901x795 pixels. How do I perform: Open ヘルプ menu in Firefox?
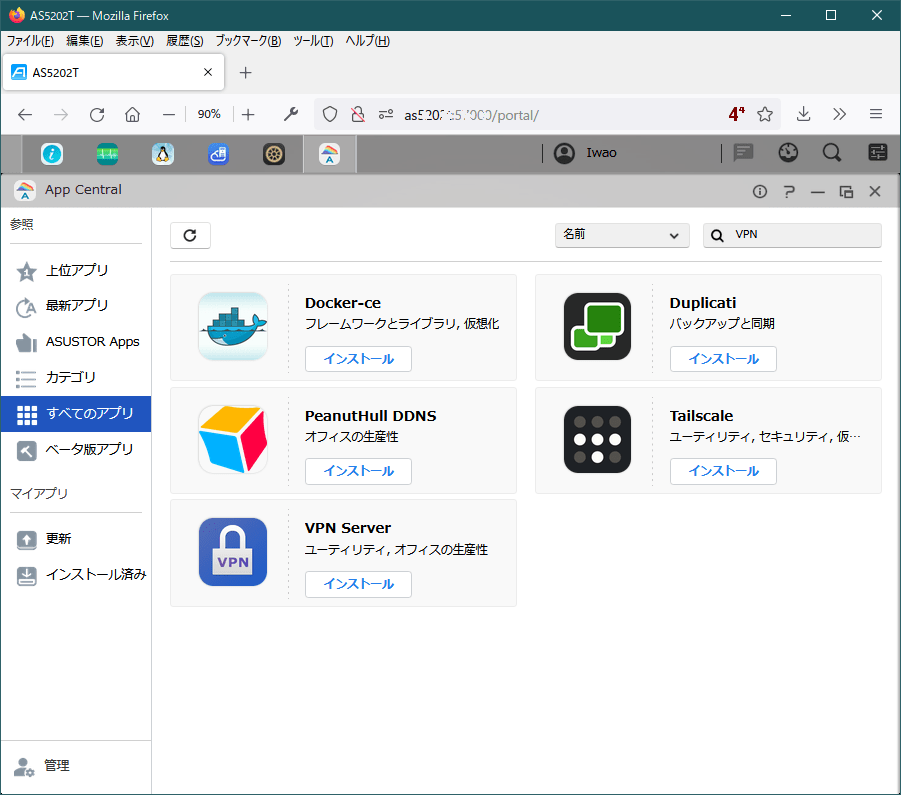click(x=367, y=41)
